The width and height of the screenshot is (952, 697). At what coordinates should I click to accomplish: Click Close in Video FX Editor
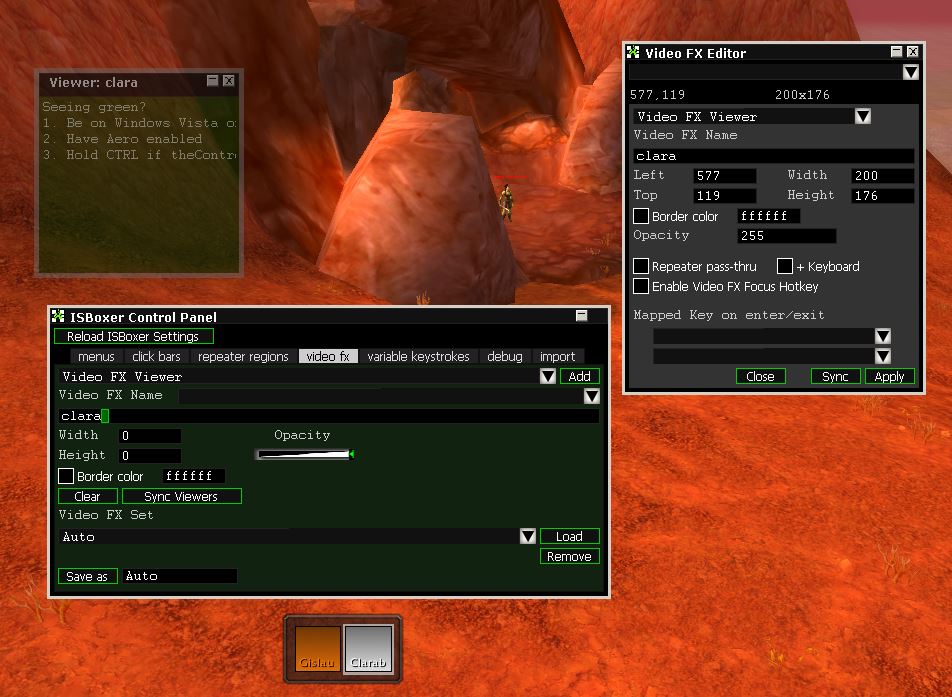(761, 376)
